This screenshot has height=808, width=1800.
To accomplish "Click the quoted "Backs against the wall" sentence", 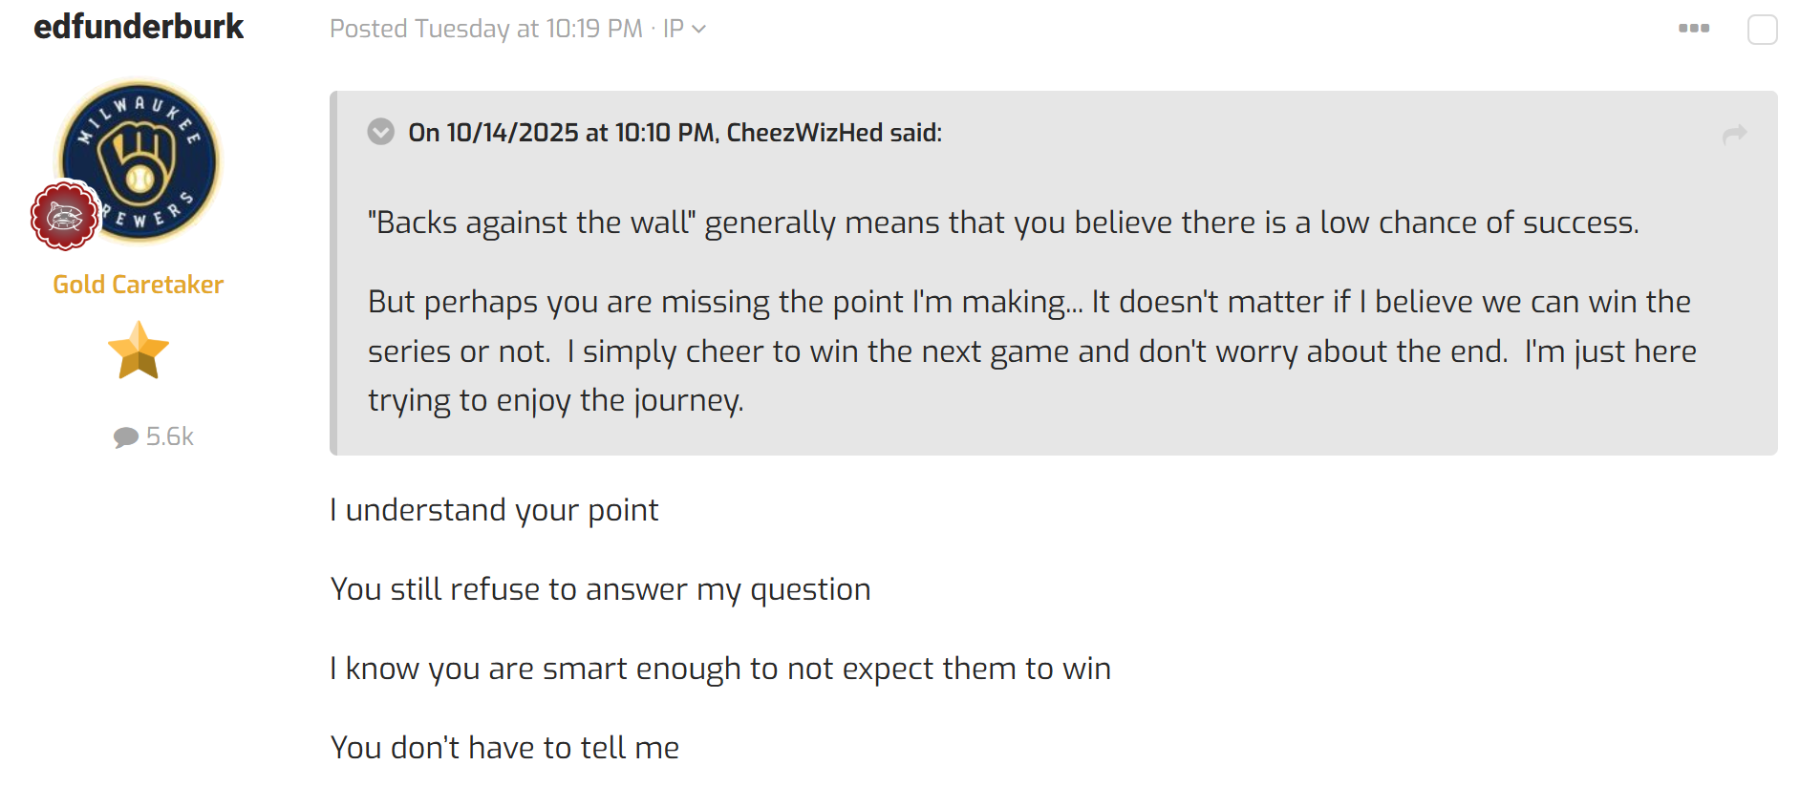I will pos(1003,222).
